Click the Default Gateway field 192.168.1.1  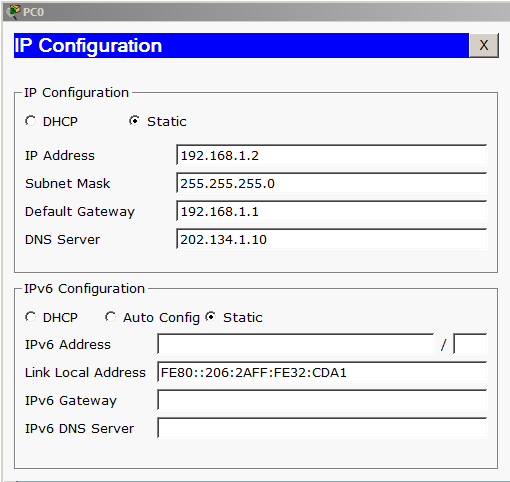pos(331,211)
